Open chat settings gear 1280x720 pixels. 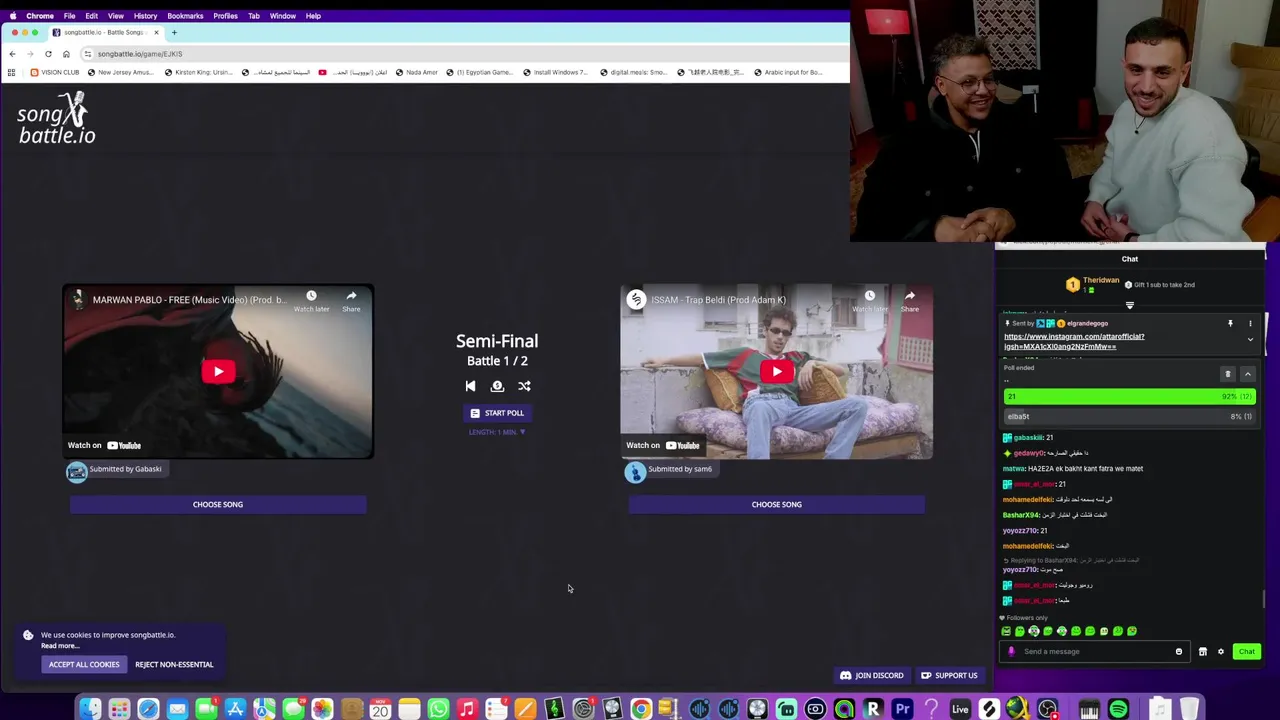1220,651
